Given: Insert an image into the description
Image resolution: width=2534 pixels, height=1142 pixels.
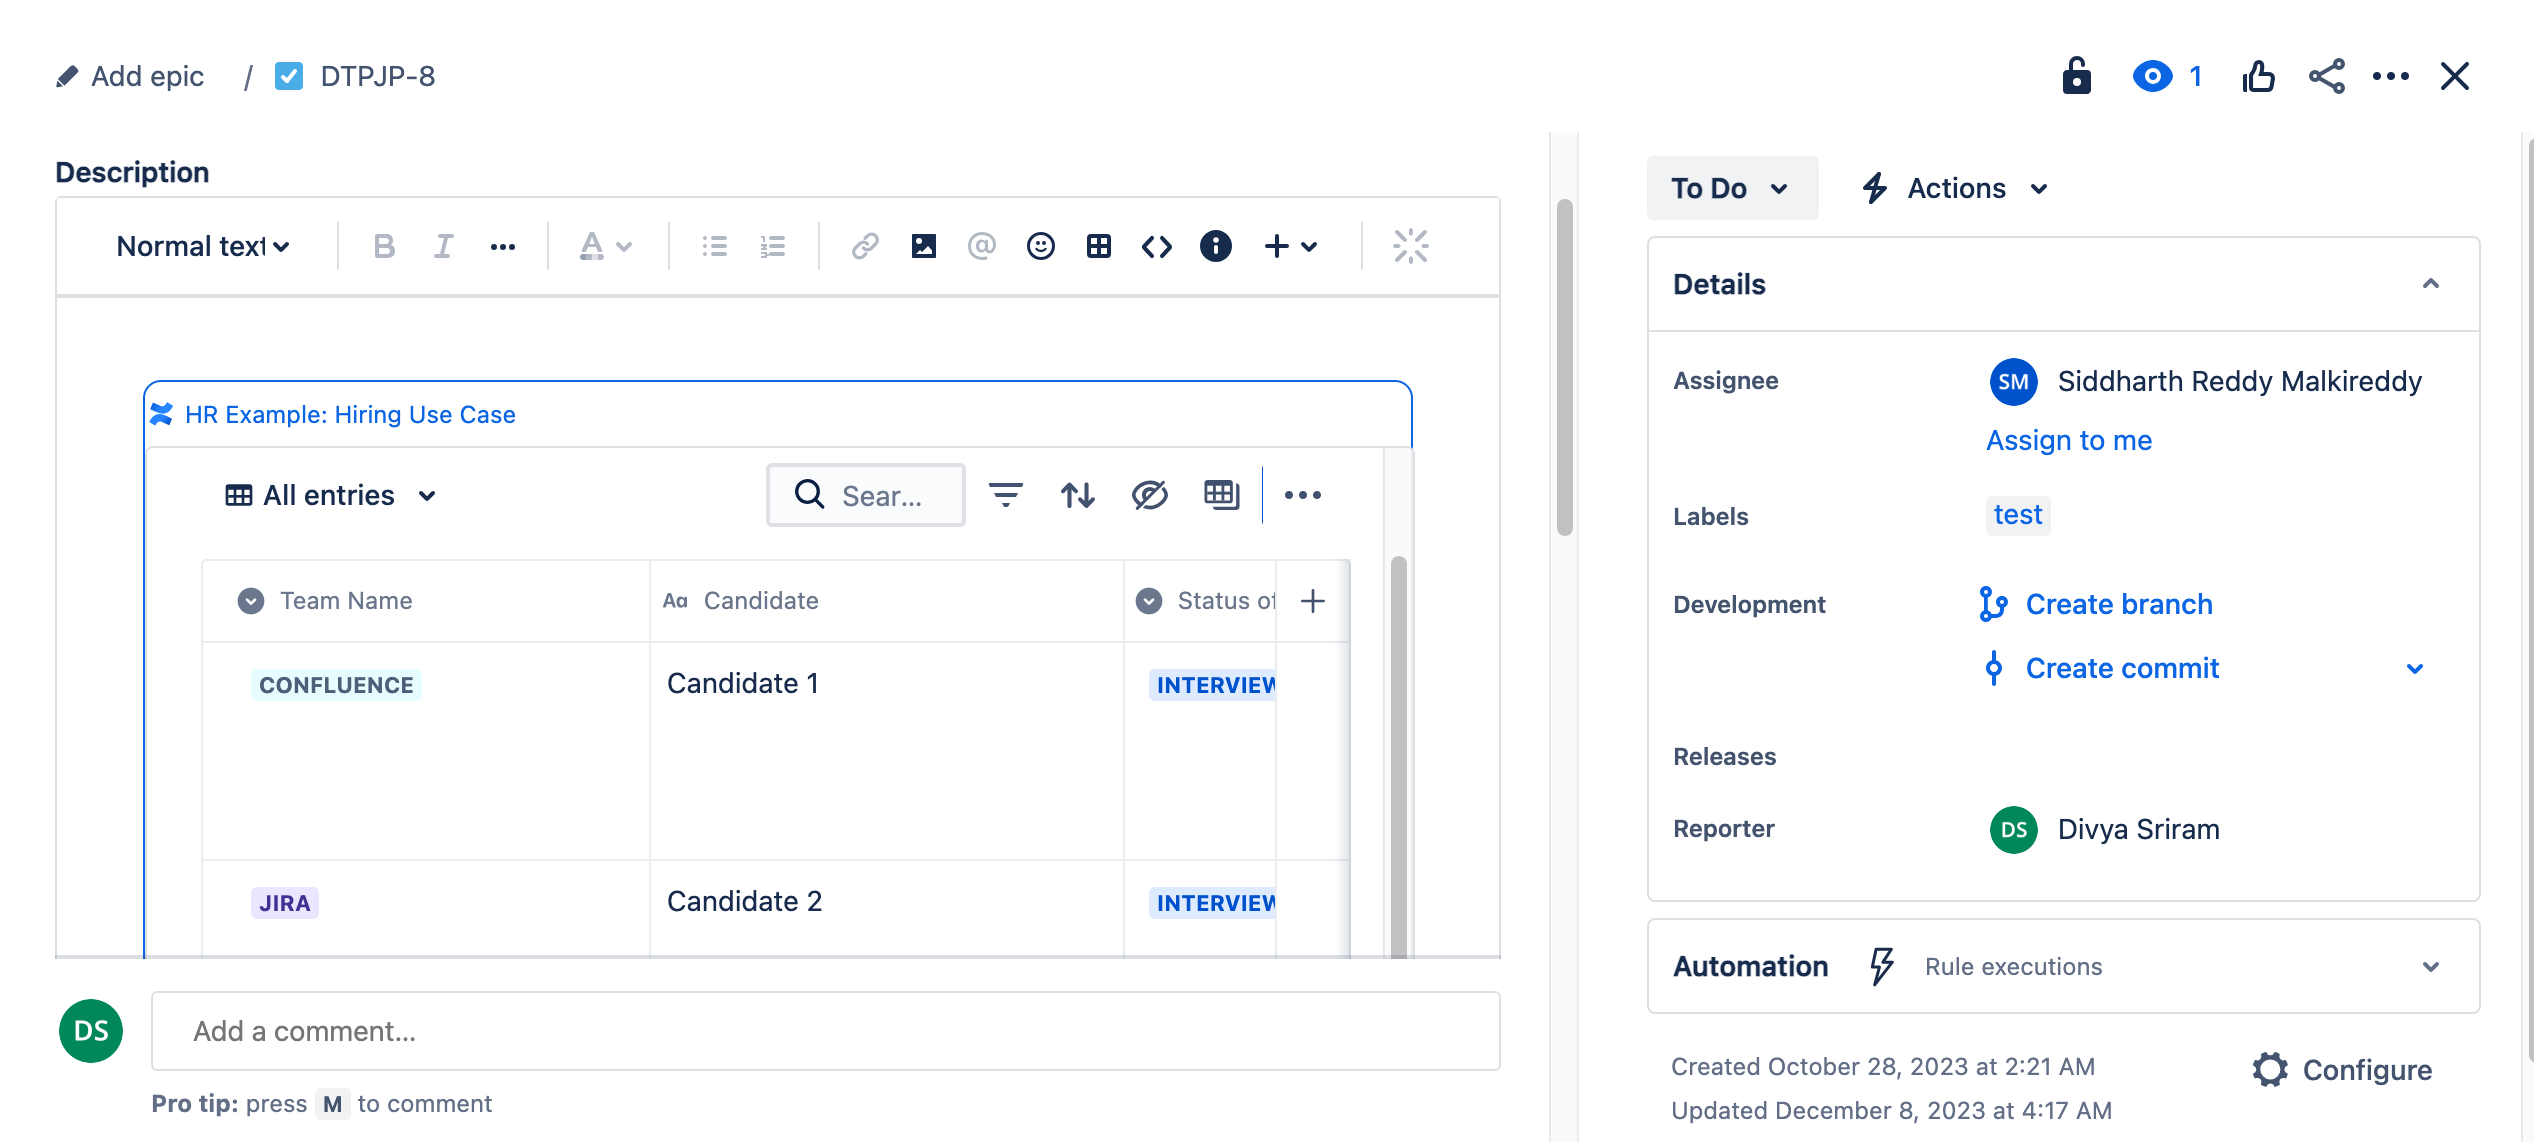Looking at the screenshot, I should pos(924,246).
